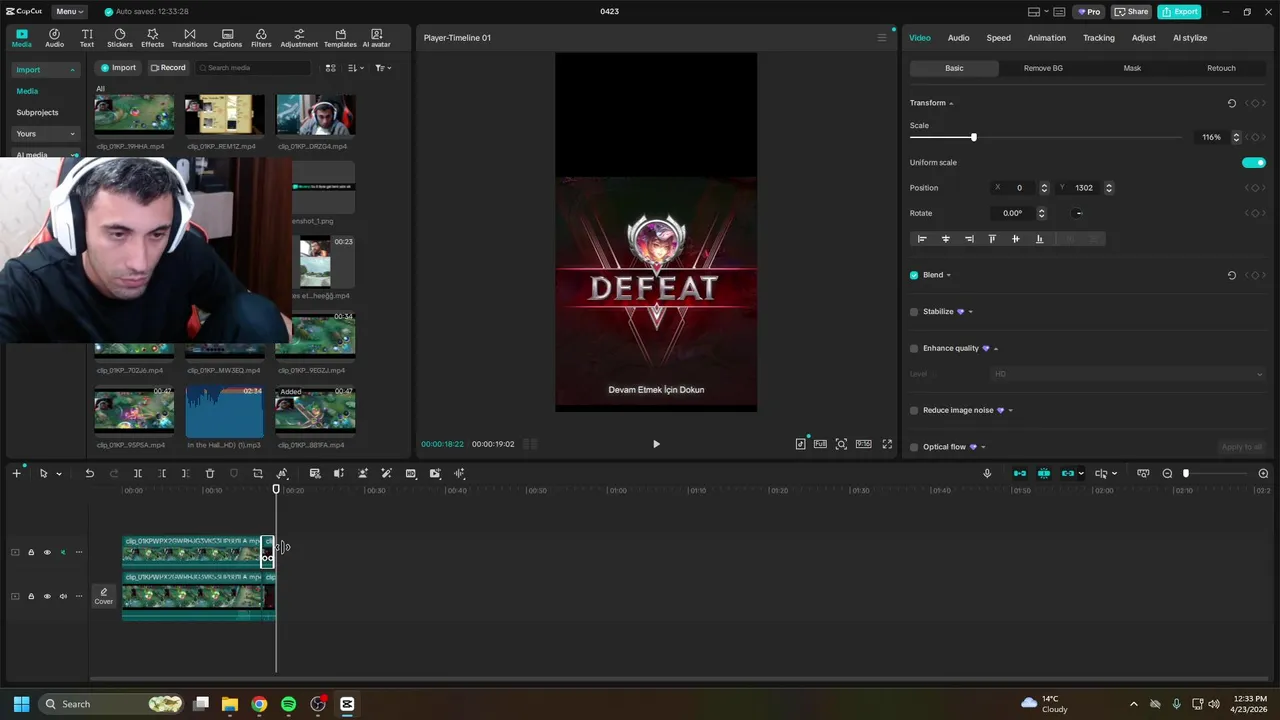1280x720 pixels.
Task: Click the align horizontal center icon
Action: [945, 239]
